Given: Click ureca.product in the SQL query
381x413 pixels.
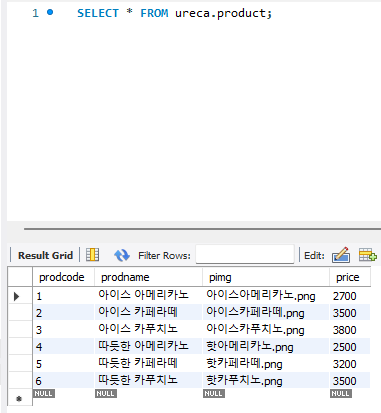Looking at the screenshot, I should [220, 13].
